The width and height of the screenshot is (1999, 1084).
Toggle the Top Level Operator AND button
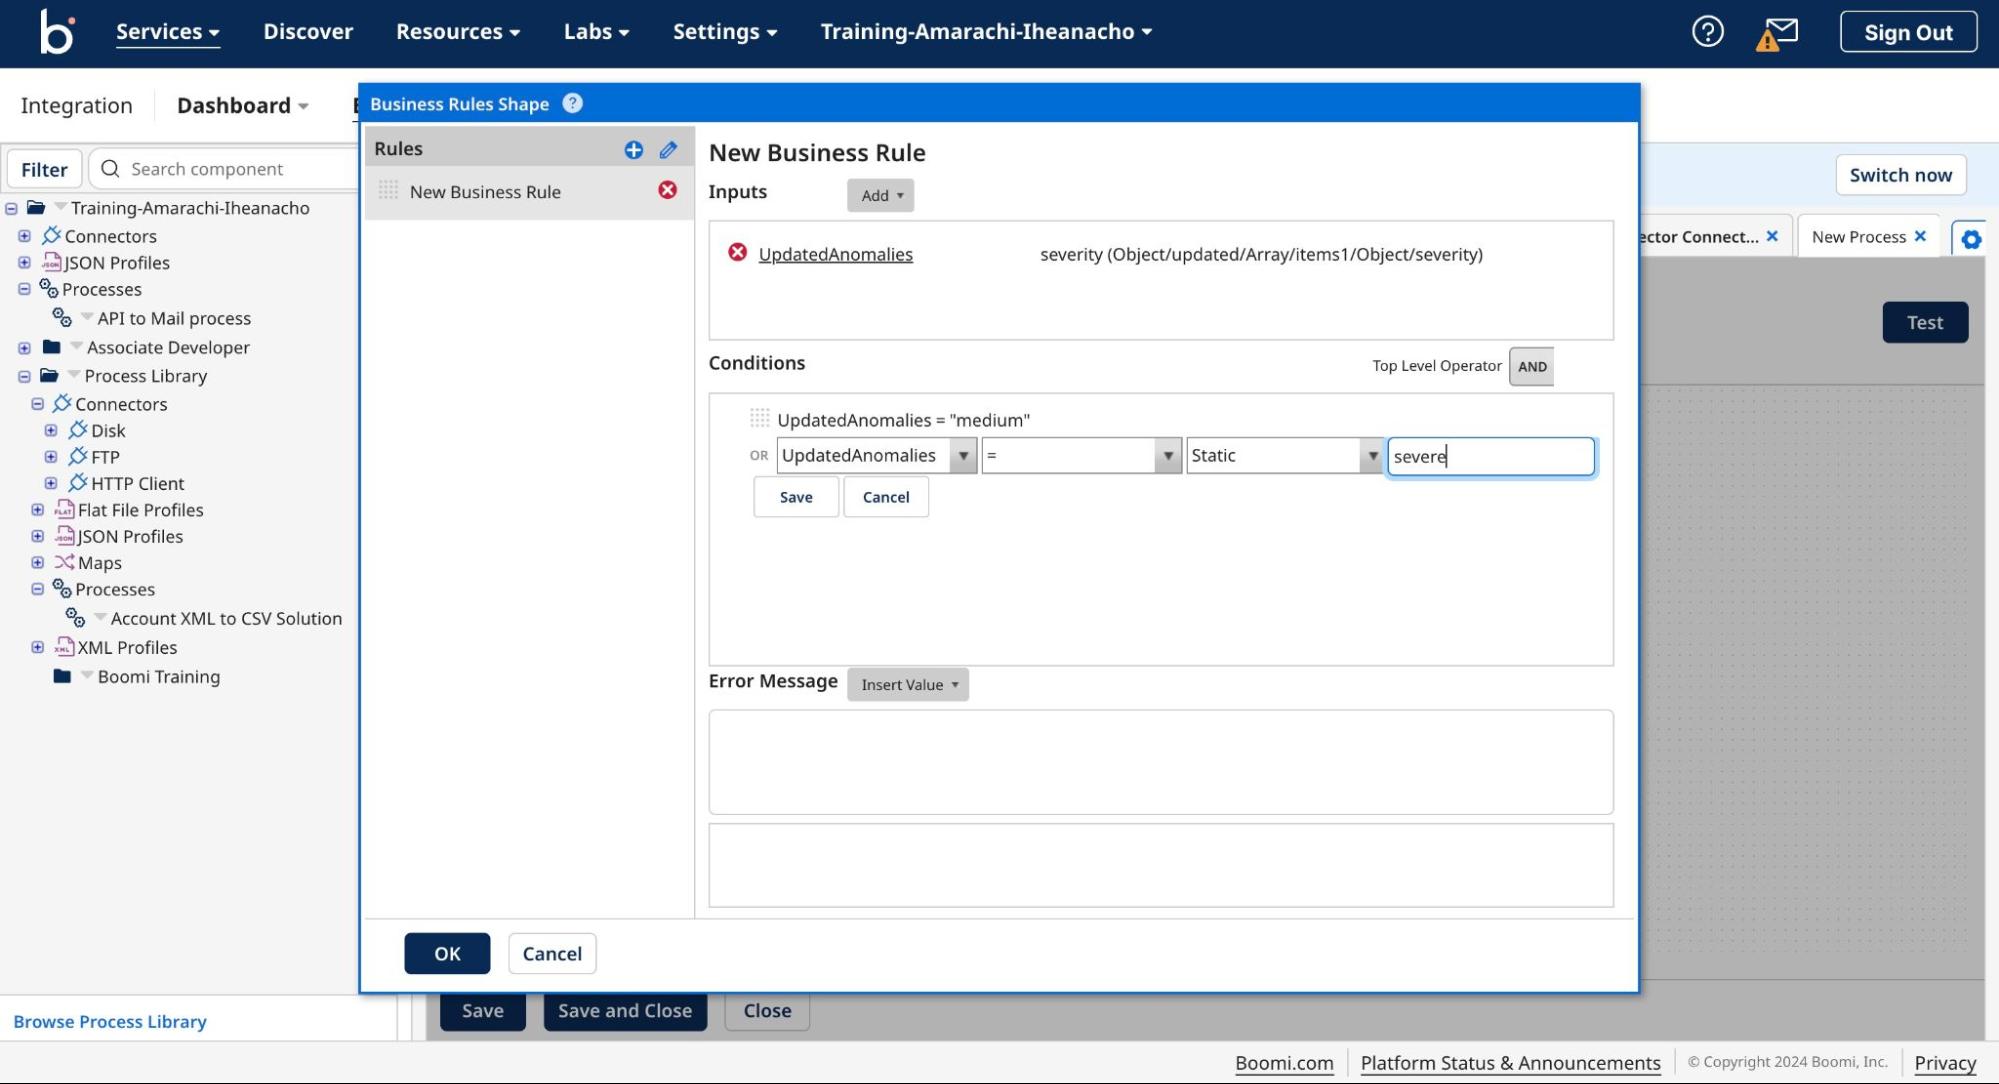[x=1531, y=366]
